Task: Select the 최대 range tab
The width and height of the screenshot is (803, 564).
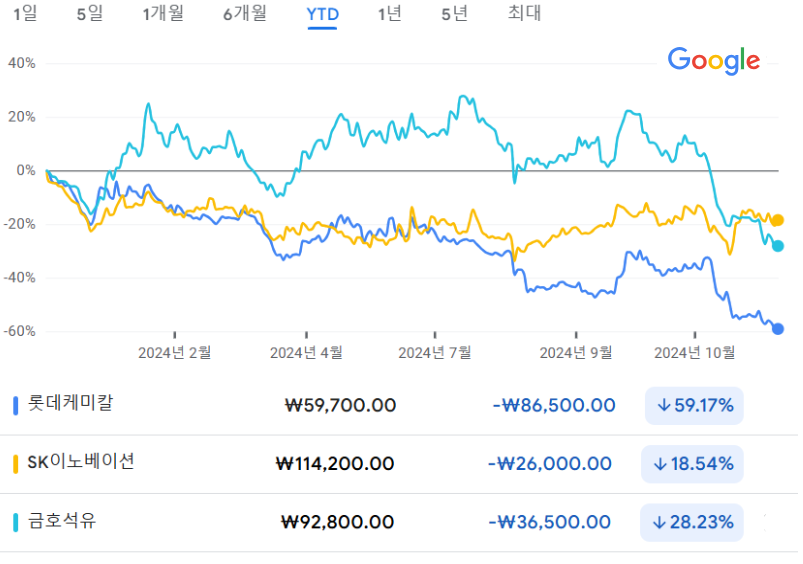Action: click(524, 13)
